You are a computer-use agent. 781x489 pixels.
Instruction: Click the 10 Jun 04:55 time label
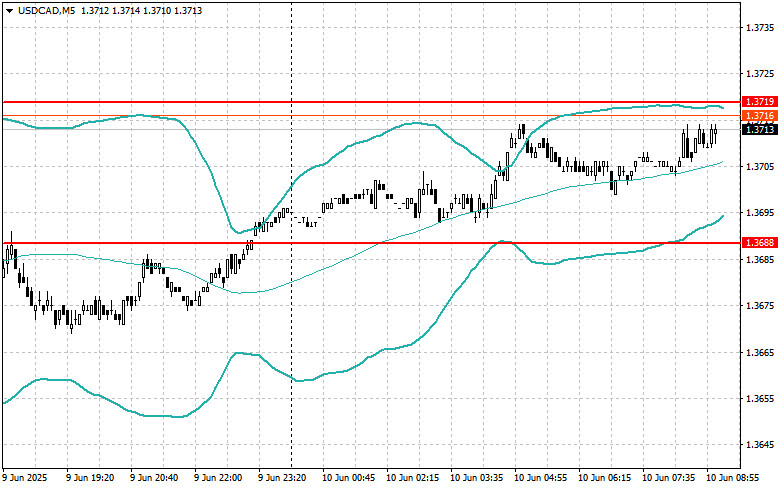point(540,478)
